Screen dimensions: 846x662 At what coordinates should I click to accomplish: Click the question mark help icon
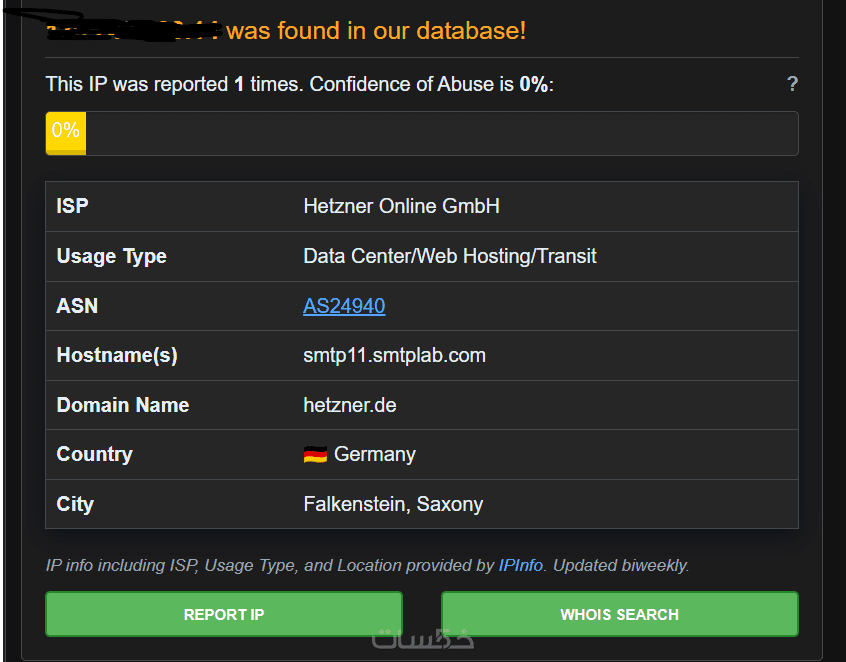coord(792,84)
